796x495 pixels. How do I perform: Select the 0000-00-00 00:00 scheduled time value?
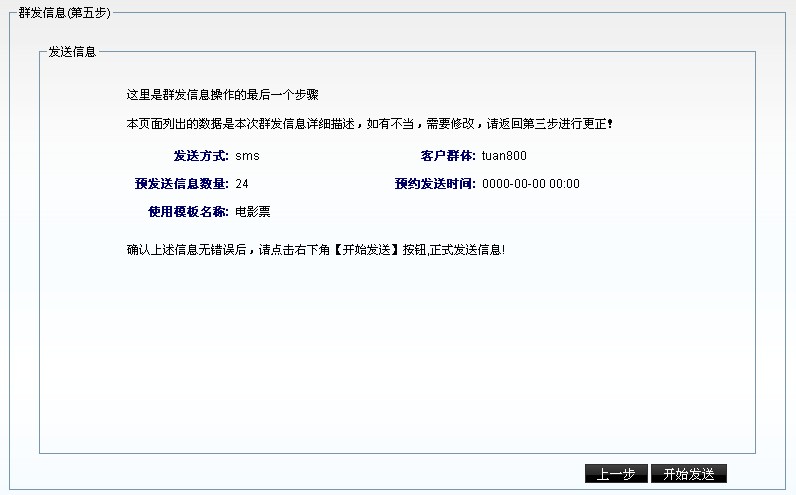tap(530, 184)
